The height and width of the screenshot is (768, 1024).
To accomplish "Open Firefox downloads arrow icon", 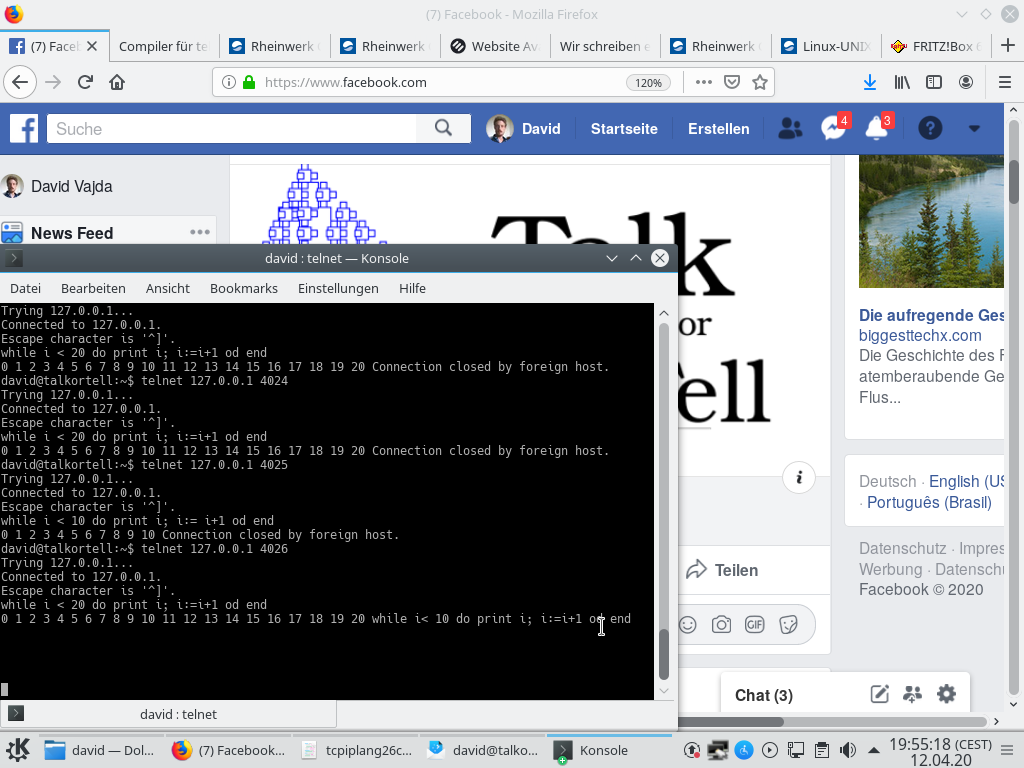I will [x=870, y=82].
